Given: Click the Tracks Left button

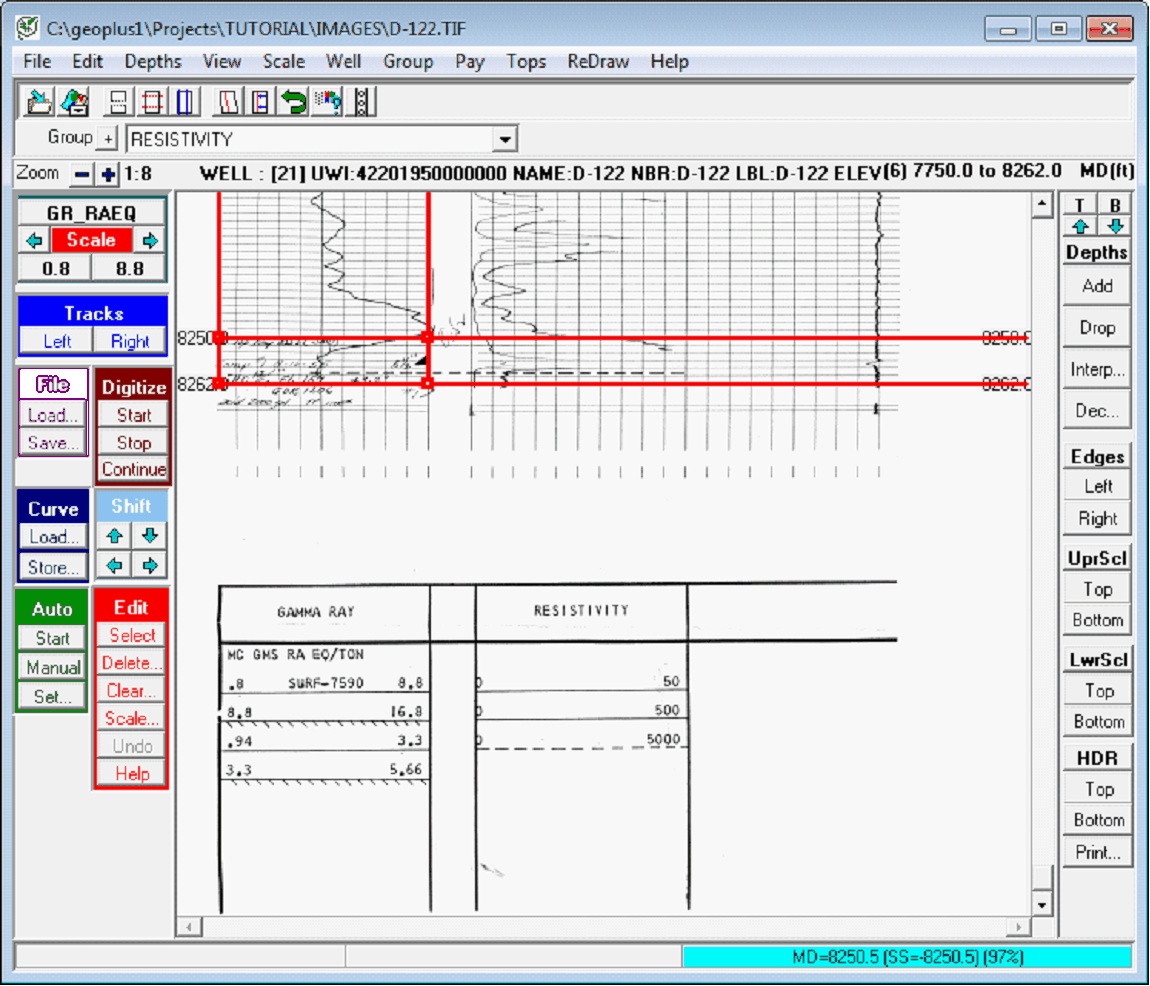Looking at the screenshot, I should 57,341.
